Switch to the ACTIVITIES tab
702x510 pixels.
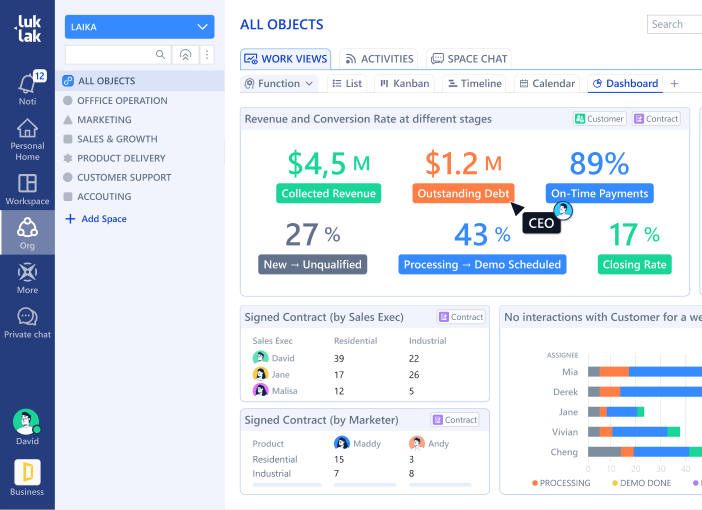click(x=378, y=59)
